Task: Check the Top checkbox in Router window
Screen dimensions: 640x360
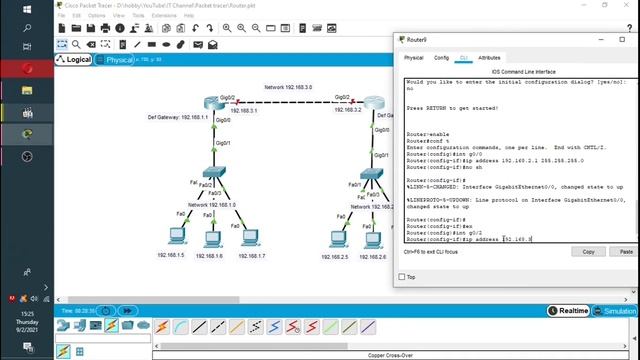Action: coord(402,277)
